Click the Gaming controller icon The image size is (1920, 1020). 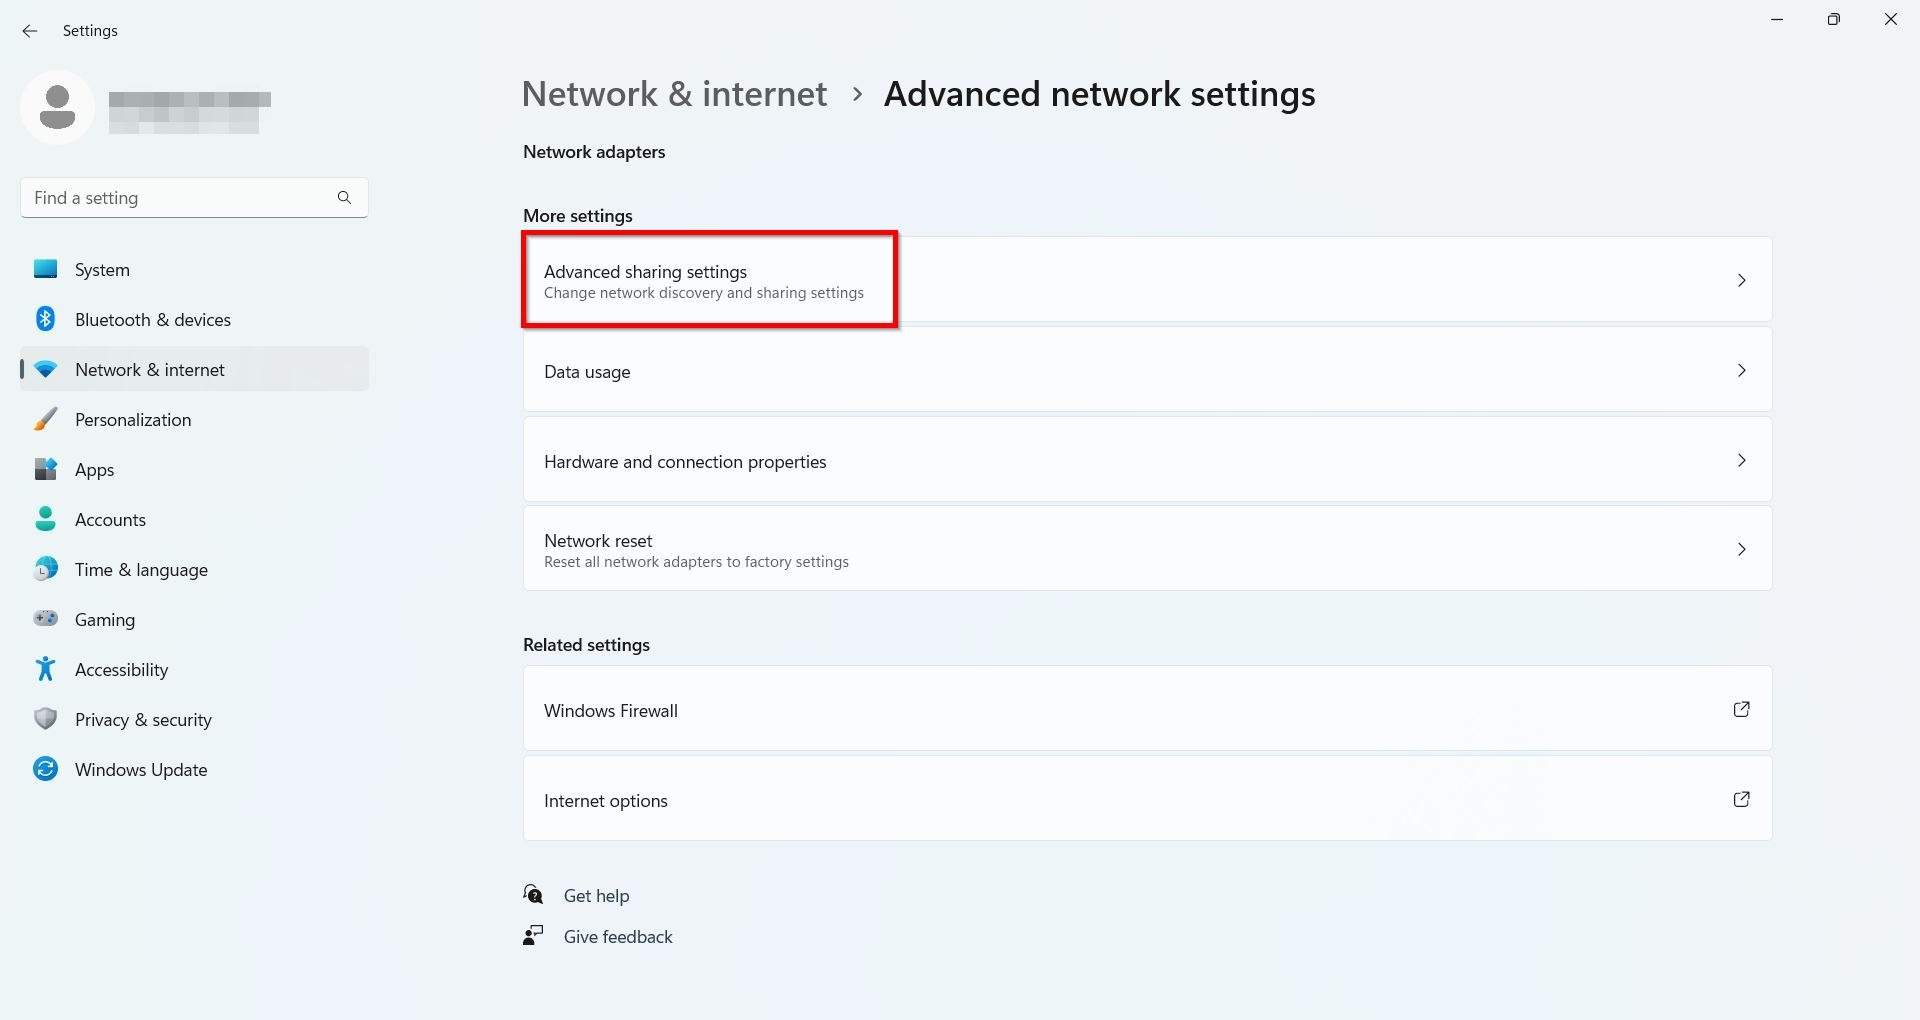coord(45,619)
